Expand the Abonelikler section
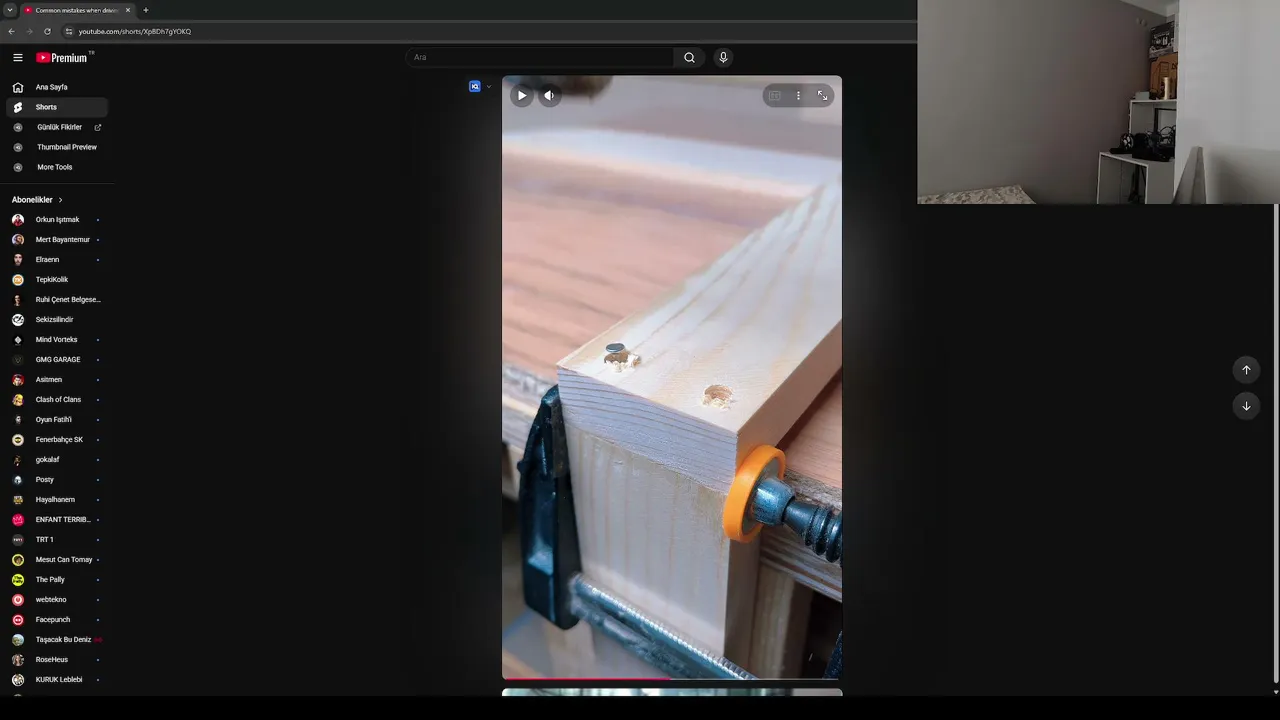The height and width of the screenshot is (720, 1280). click(38, 200)
